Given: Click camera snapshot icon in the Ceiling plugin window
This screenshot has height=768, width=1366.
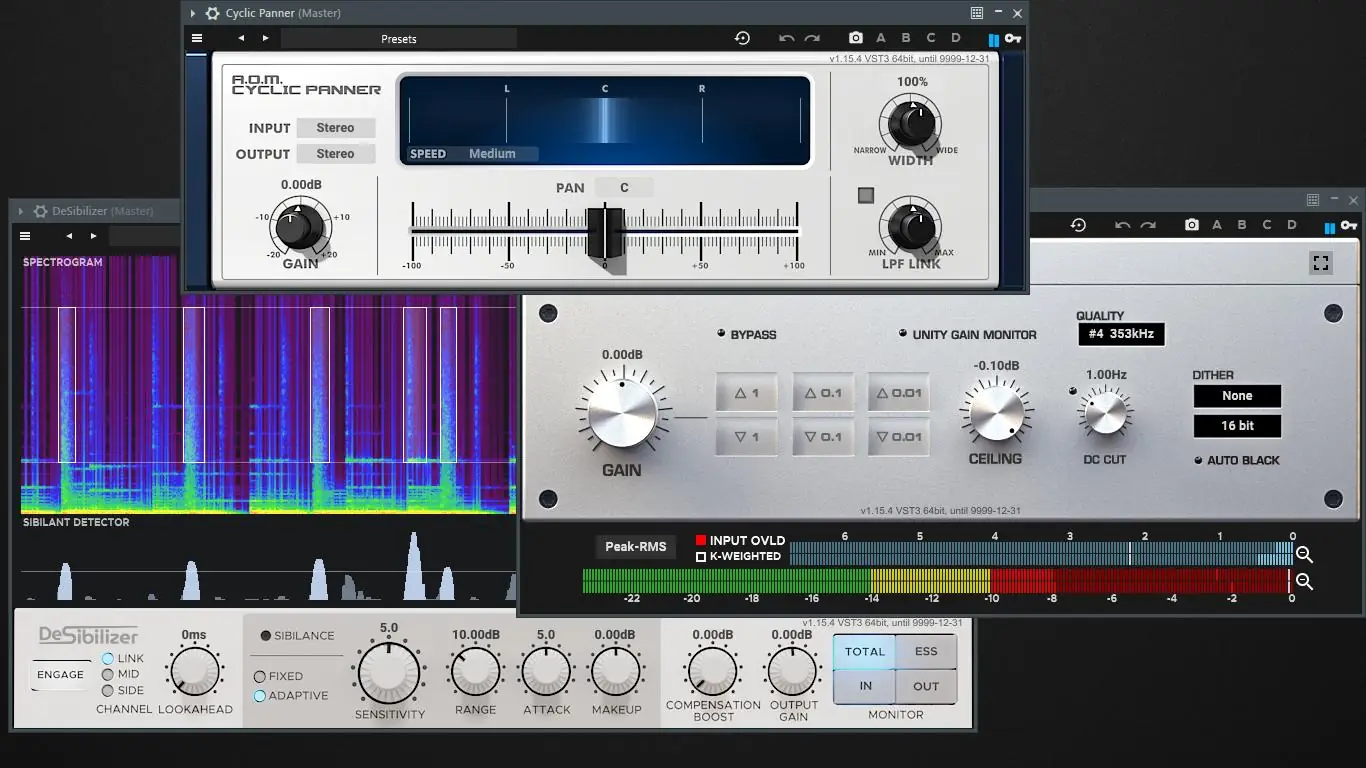Looking at the screenshot, I should click(1192, 225).
